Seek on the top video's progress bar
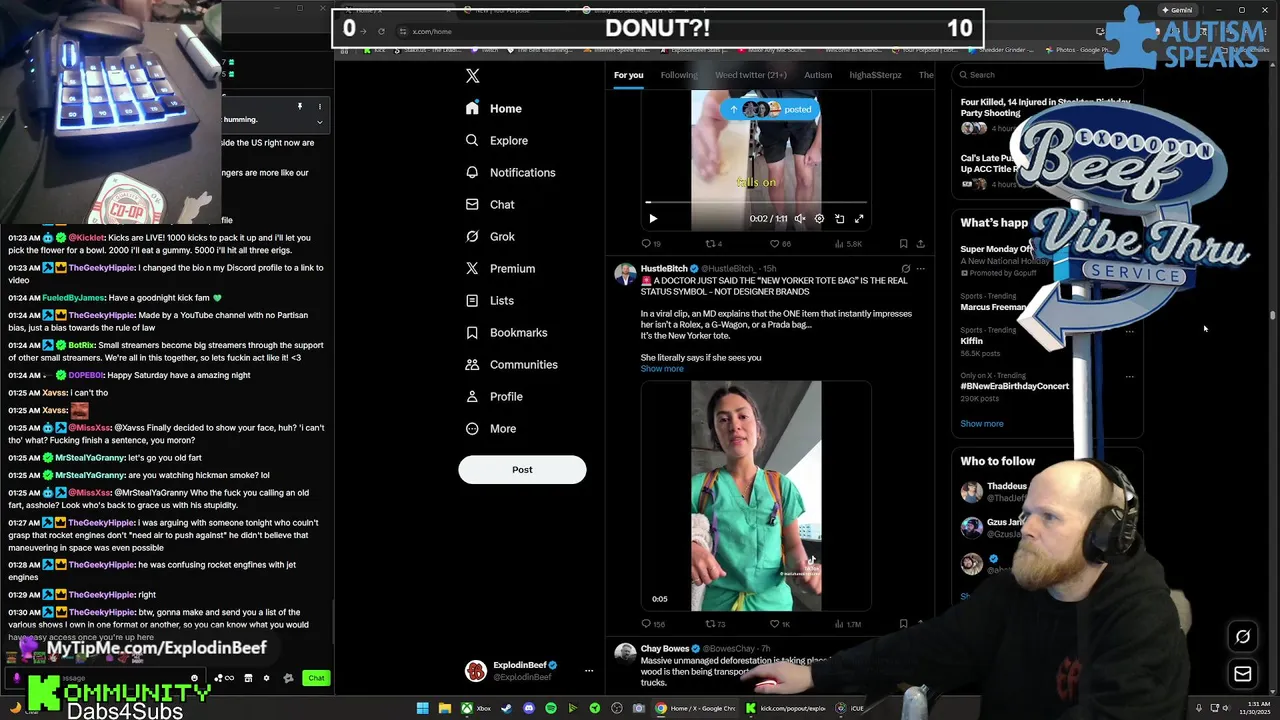 click(756, 202)
